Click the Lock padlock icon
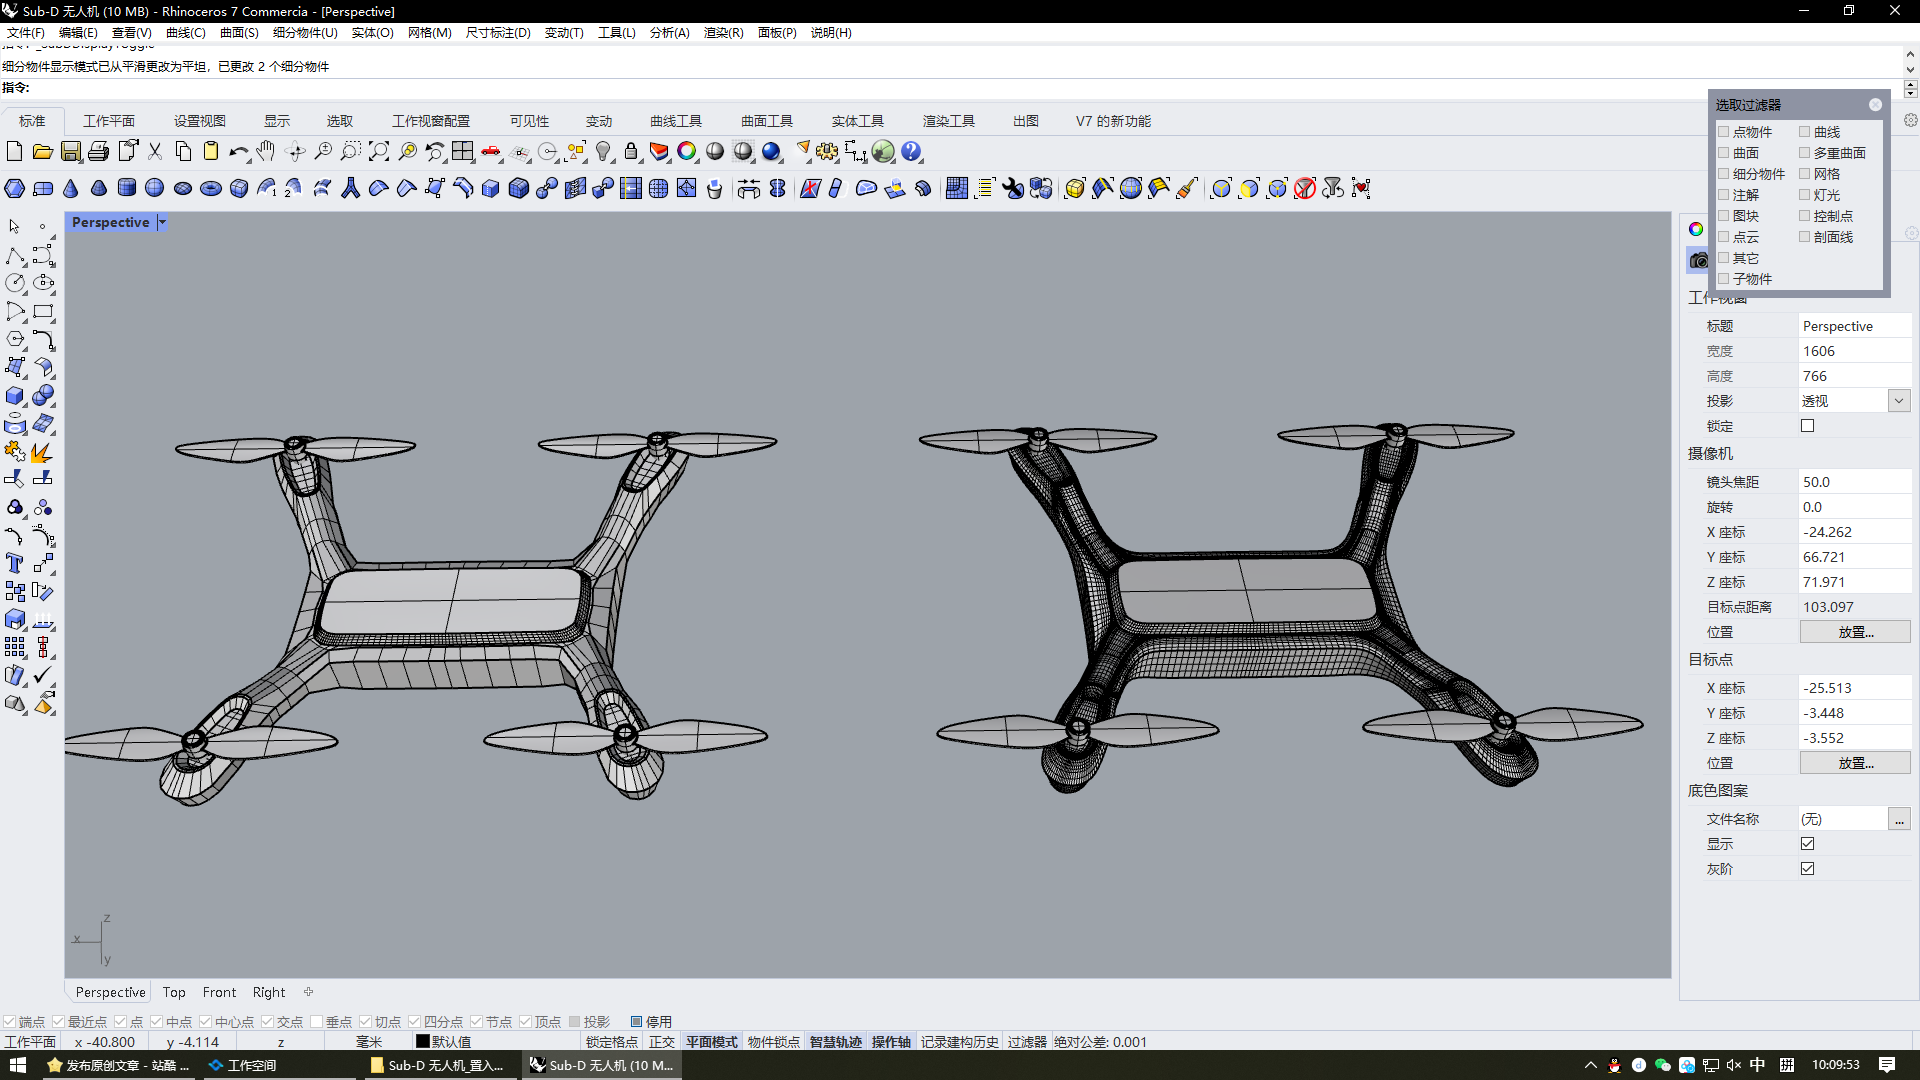The height and width of the screenshot is (1080, 1920). (631, 152)
